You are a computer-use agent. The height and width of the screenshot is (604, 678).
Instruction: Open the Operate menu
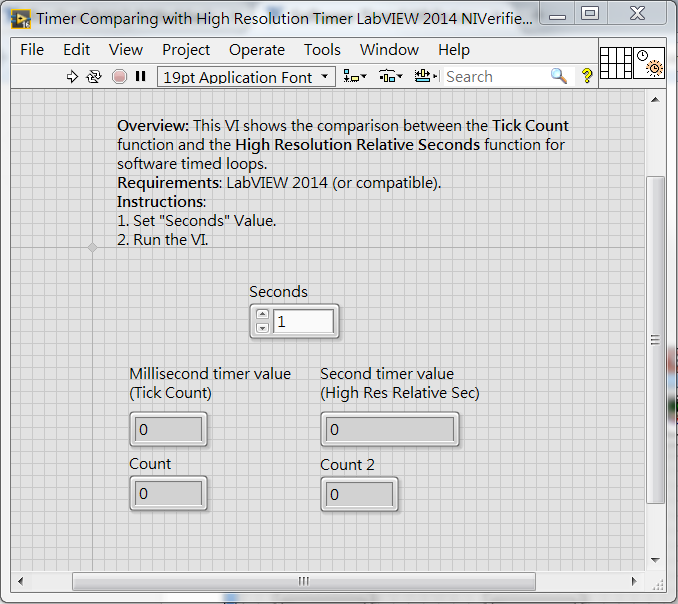257,50
